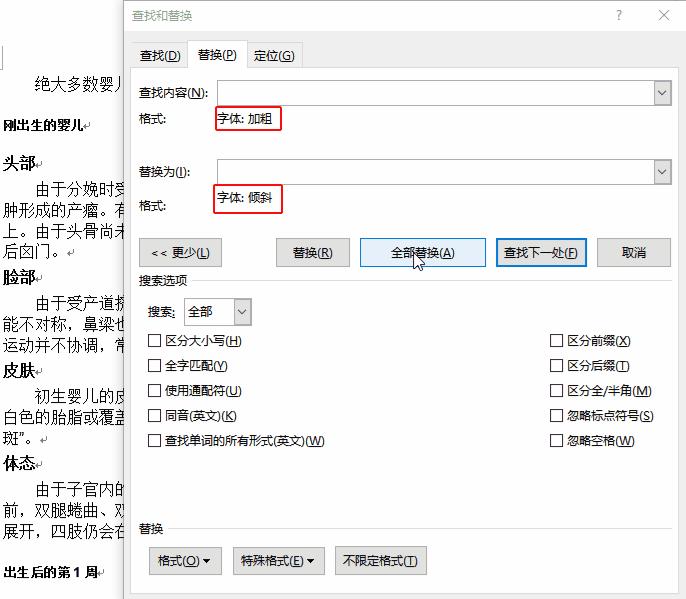
Task: Check 查找单词的所有形式(英文)(W)
Action: (x=154, y=440)
